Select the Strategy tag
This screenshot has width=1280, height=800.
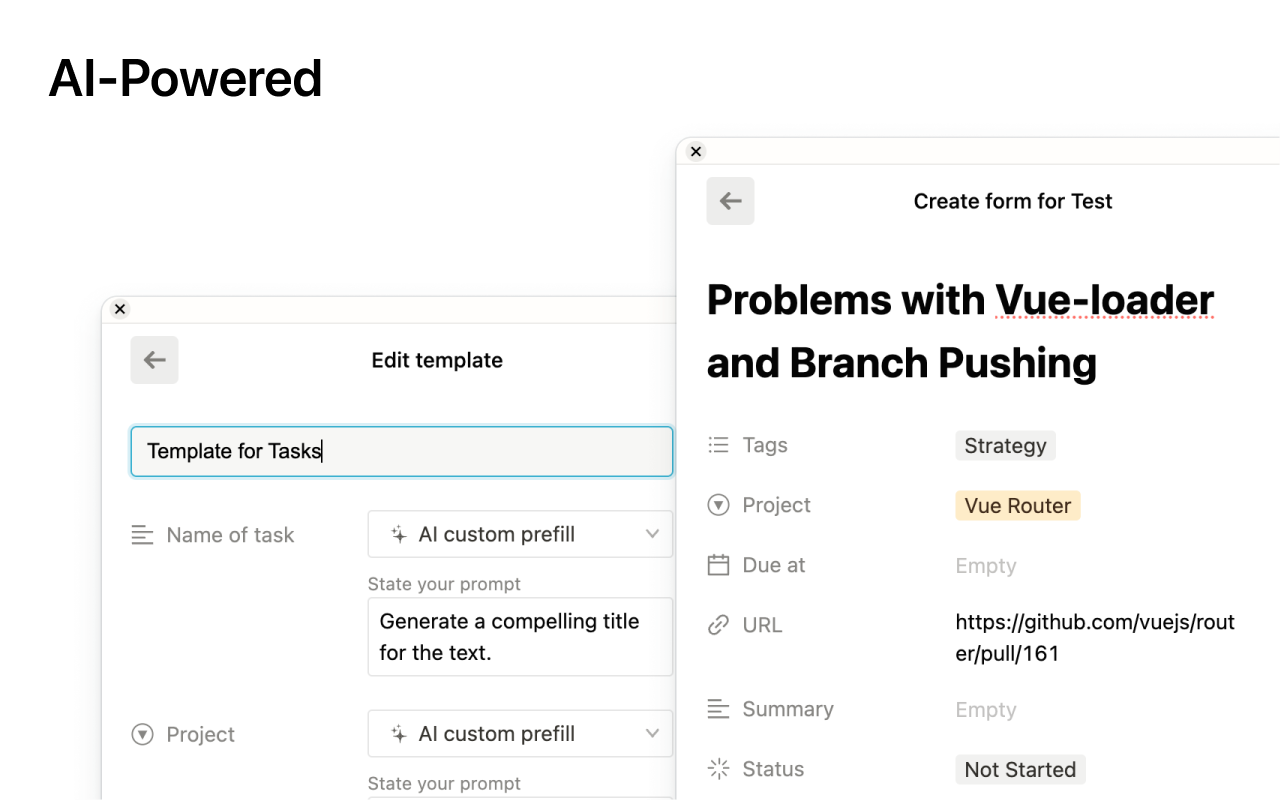[x=1005, y=446]
